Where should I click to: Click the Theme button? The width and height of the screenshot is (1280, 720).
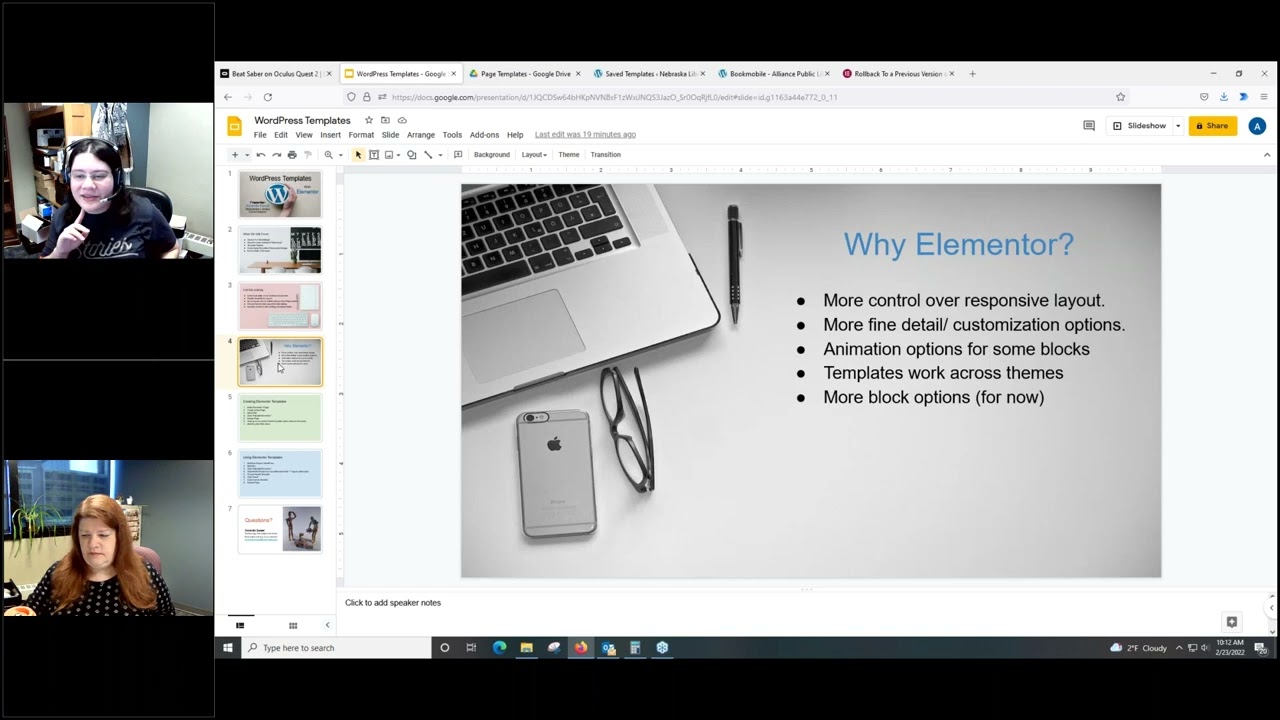coord(569,155)
